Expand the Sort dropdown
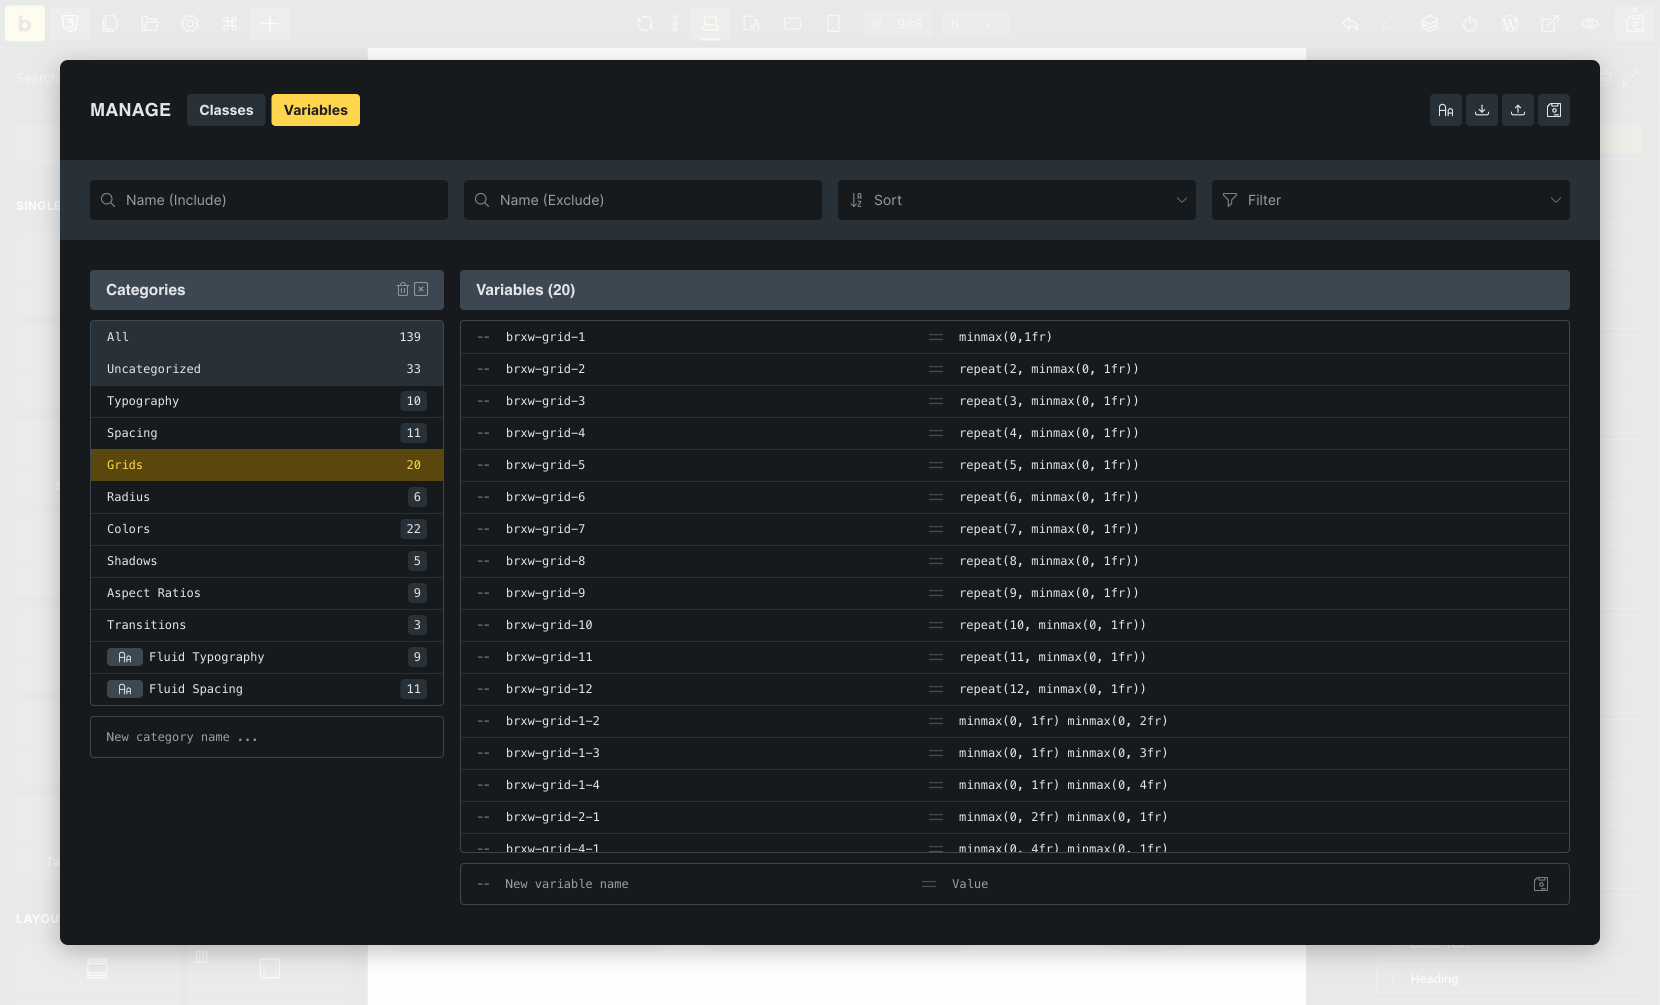 click(x=1016, y=200)
